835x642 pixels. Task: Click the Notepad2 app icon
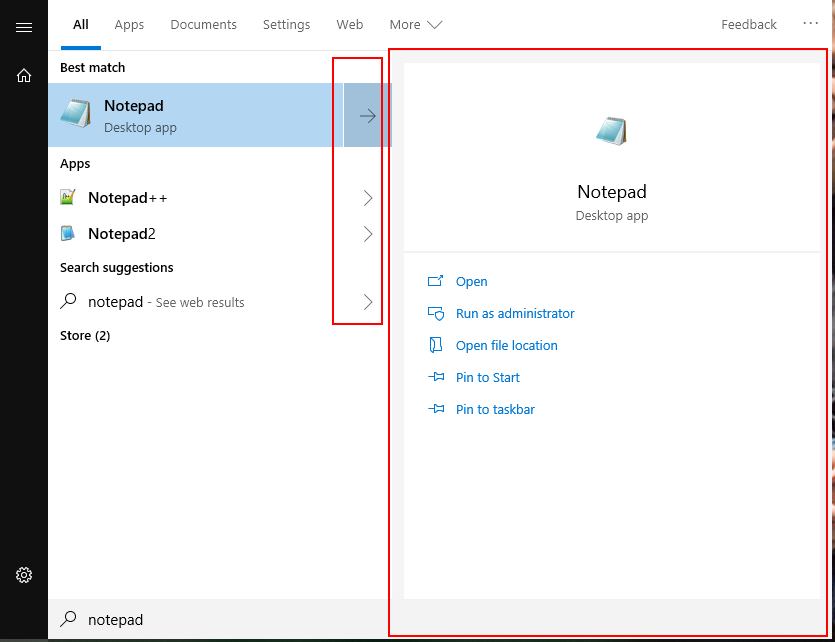pyautogui.click(x=68, y=234)
